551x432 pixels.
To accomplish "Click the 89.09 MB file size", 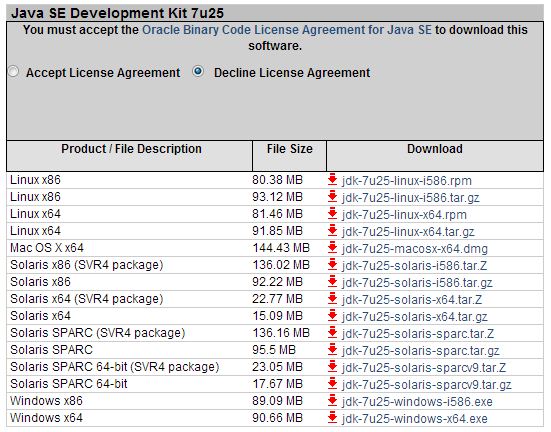I will pos(277,401).
